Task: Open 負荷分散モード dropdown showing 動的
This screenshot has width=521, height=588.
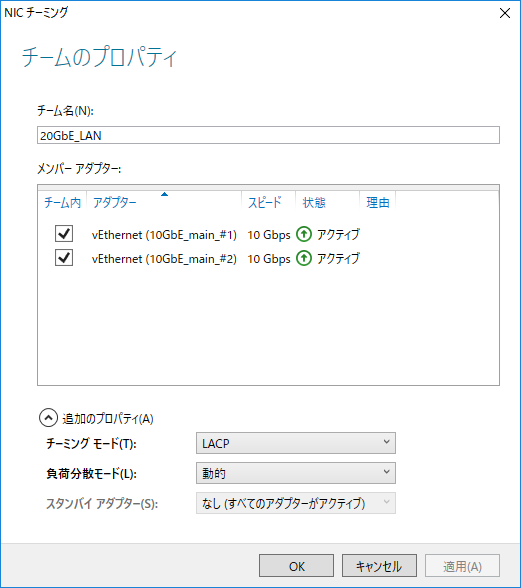Action: (296, 473)
